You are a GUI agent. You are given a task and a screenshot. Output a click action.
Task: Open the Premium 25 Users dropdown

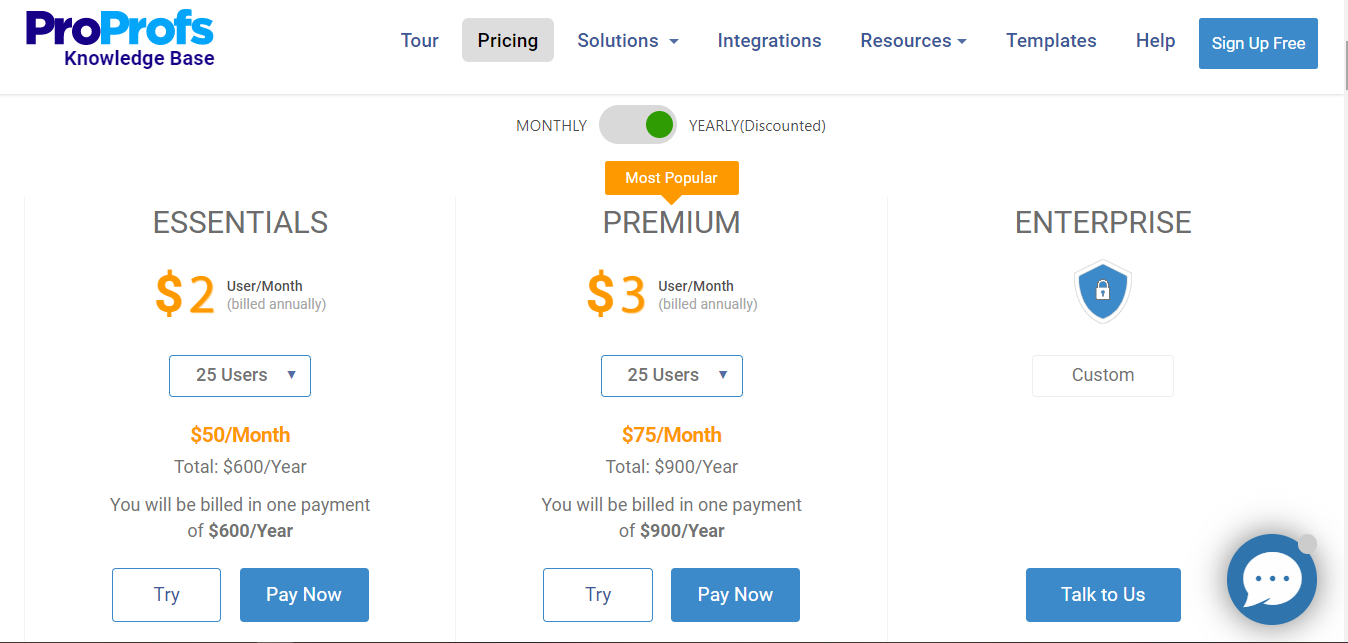click(x=672, y=375)
